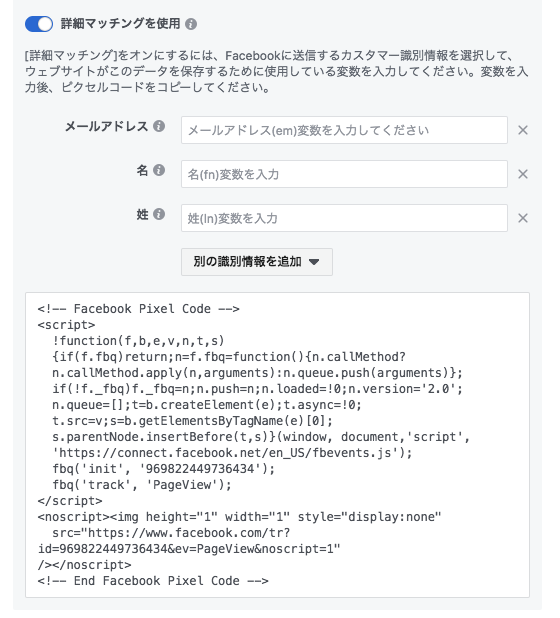Click the info icon next to 姓
The height and width of the screenshot is (618, 560).
click(159, 214)
